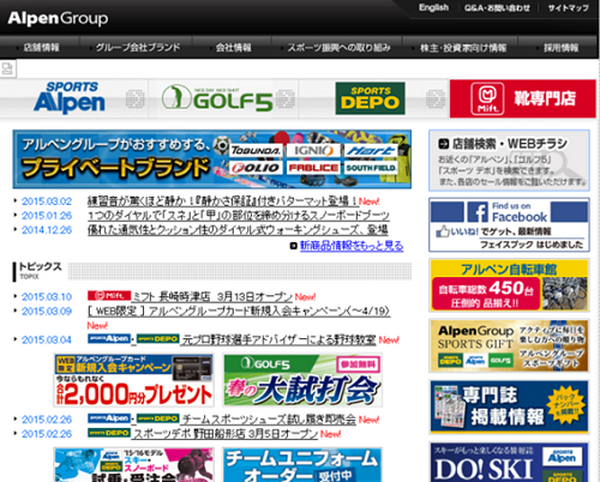Viewport: 600px width, 482px height.
Task: Open the チームスポーツシューズ試し履き即売会 link
Action: tap(268, 419)
